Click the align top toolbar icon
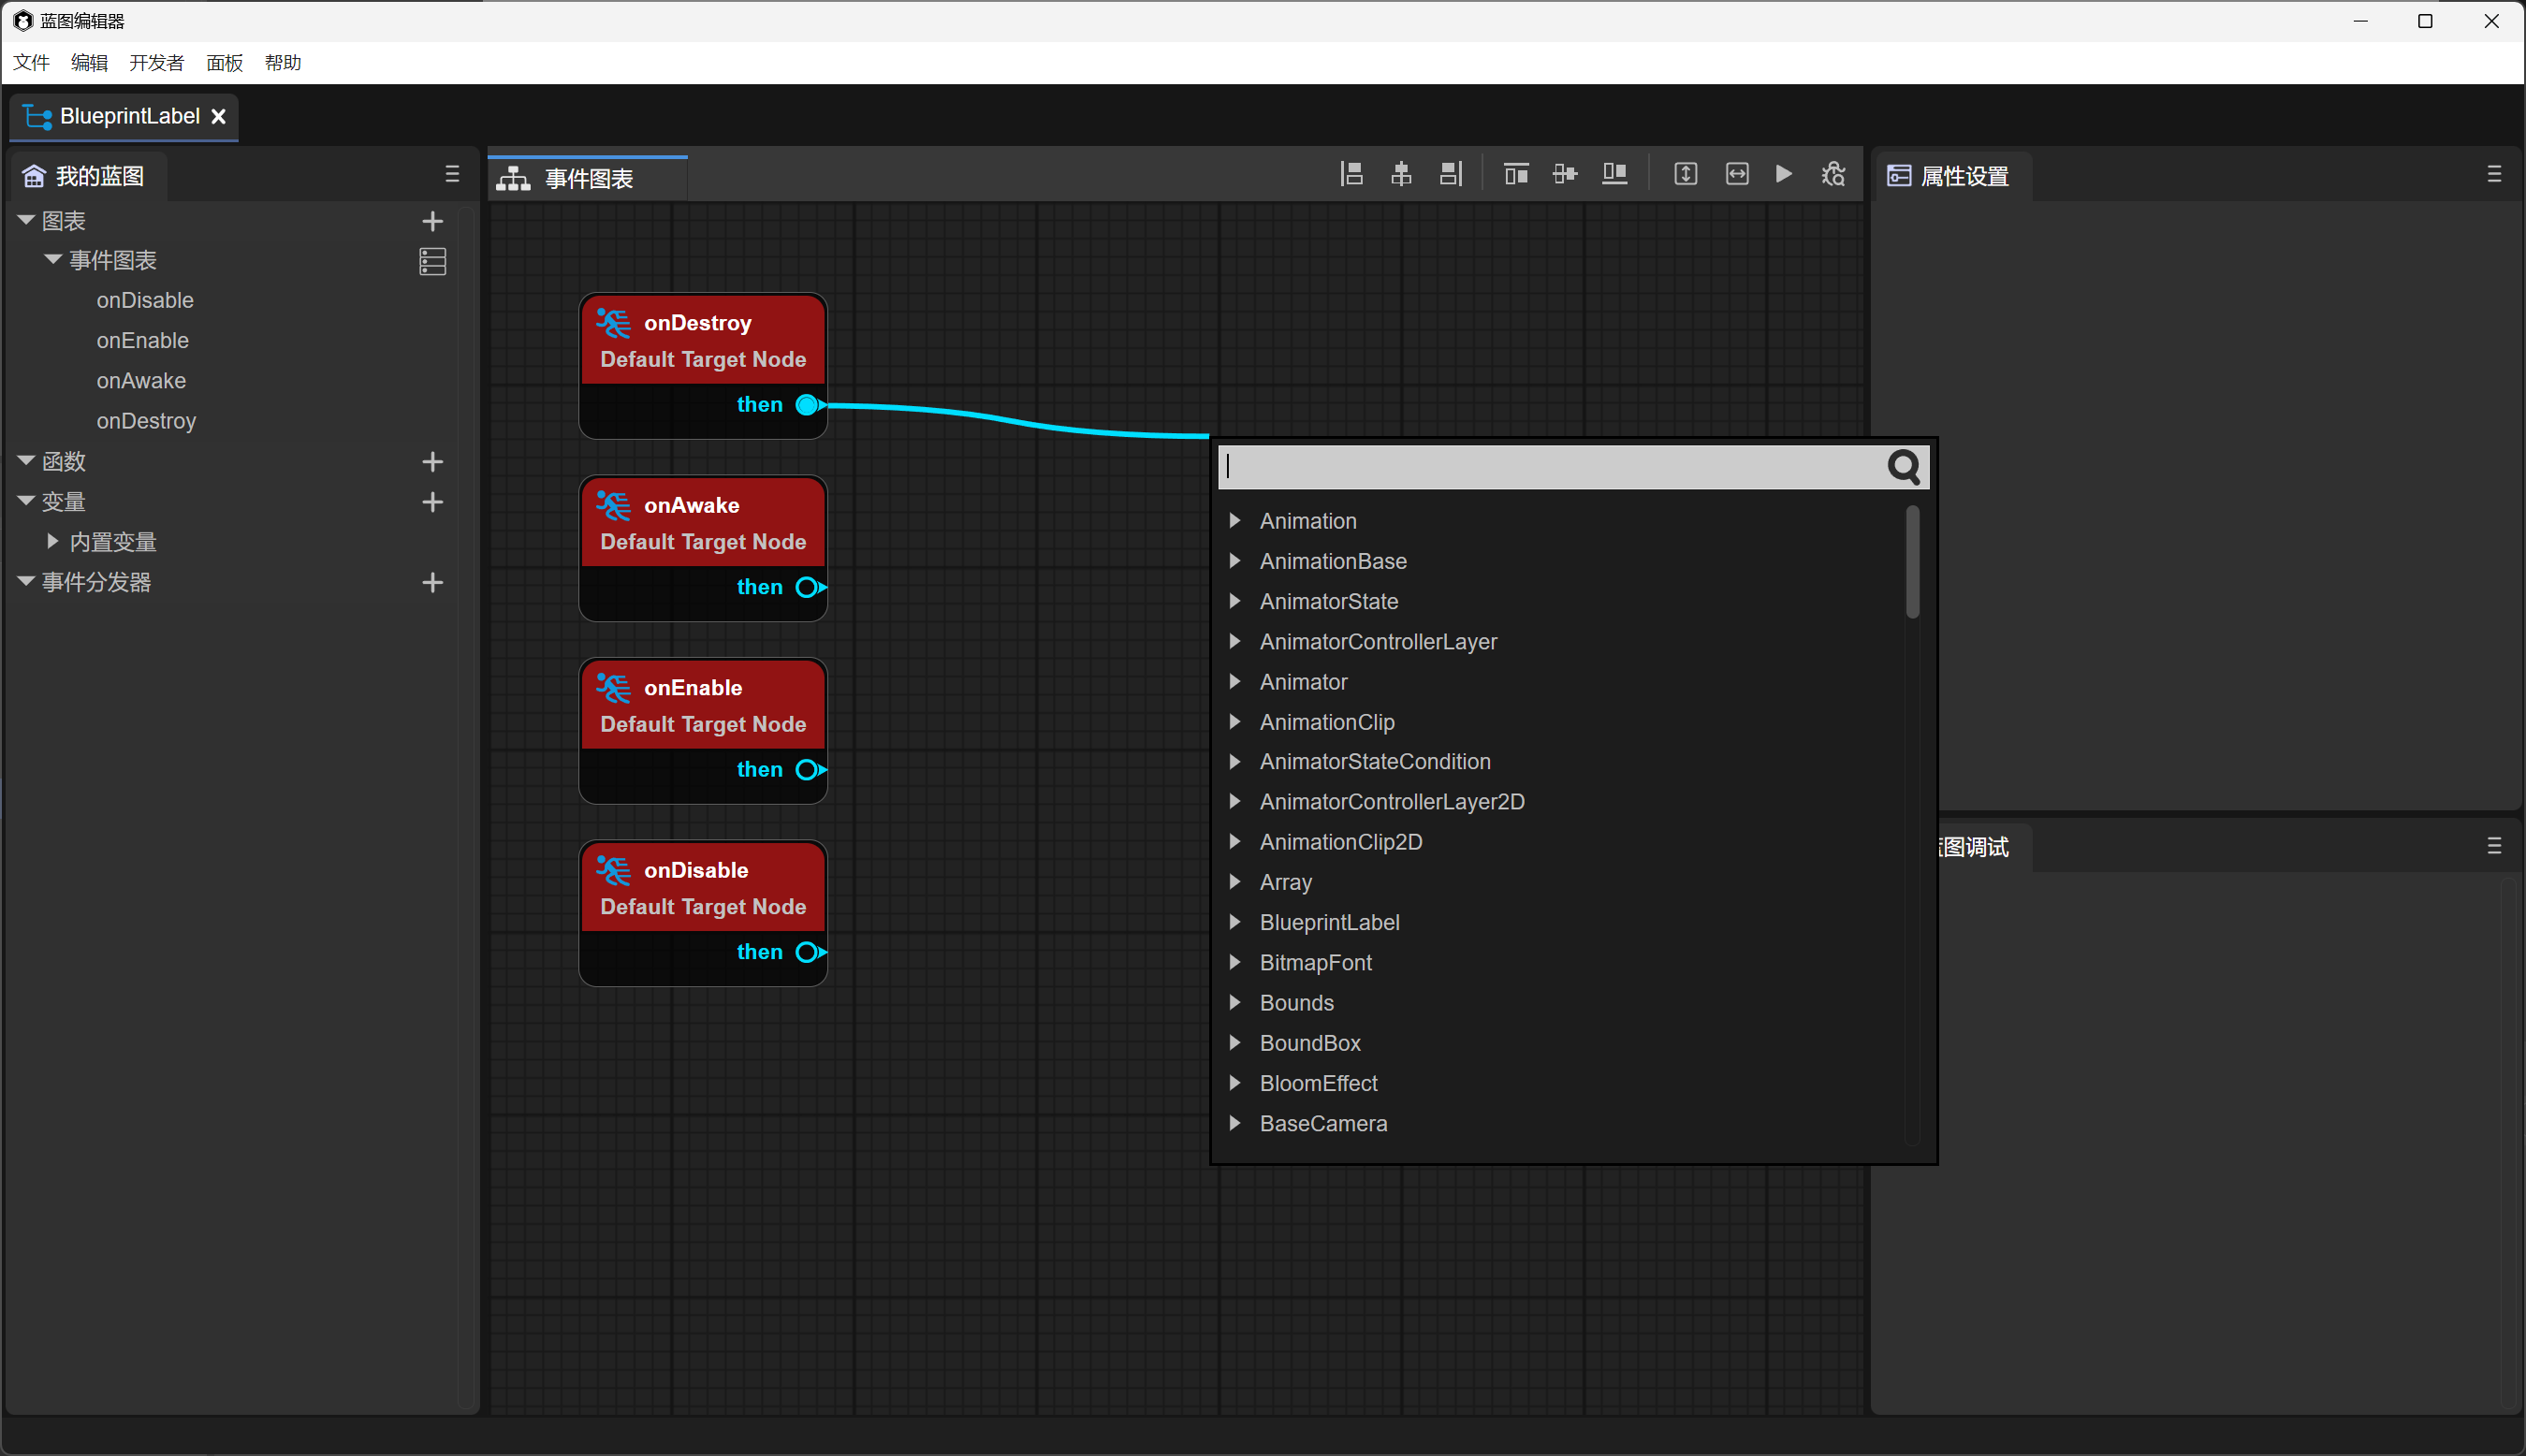The image size is (2526, 1456). coord(1516,174)
